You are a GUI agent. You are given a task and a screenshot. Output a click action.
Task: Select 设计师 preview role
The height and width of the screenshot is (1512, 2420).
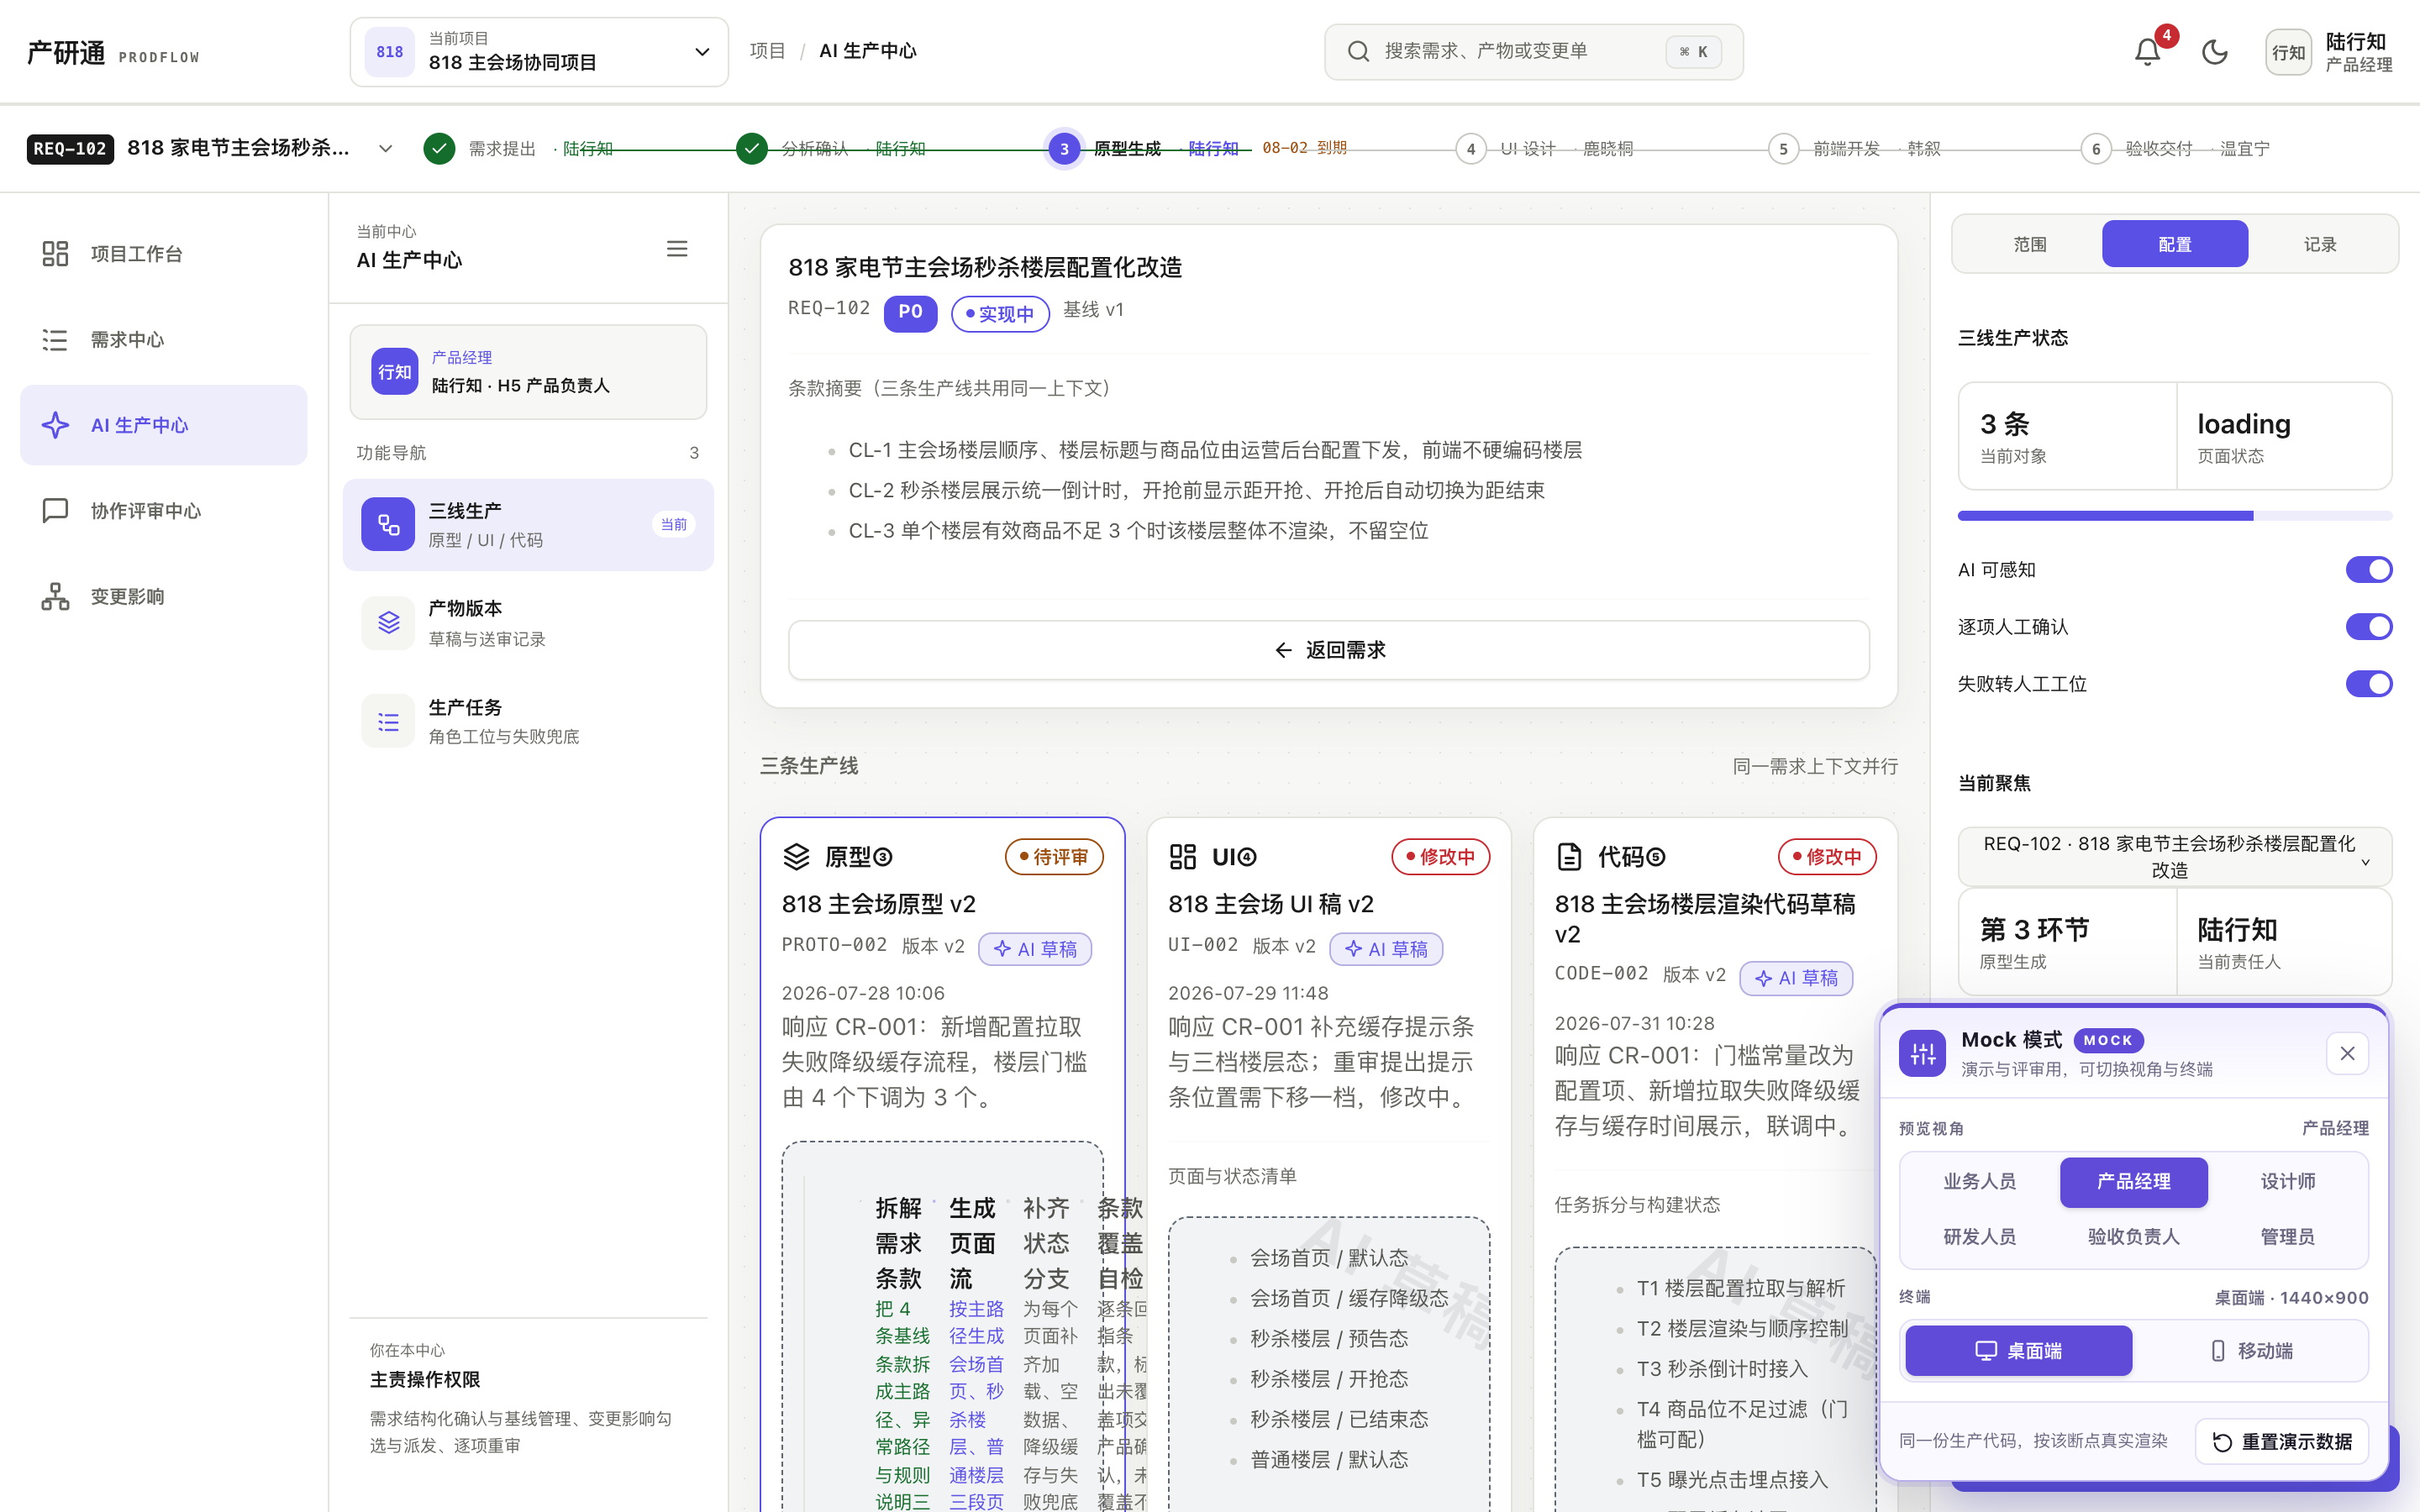(x=2288, y=1182)
